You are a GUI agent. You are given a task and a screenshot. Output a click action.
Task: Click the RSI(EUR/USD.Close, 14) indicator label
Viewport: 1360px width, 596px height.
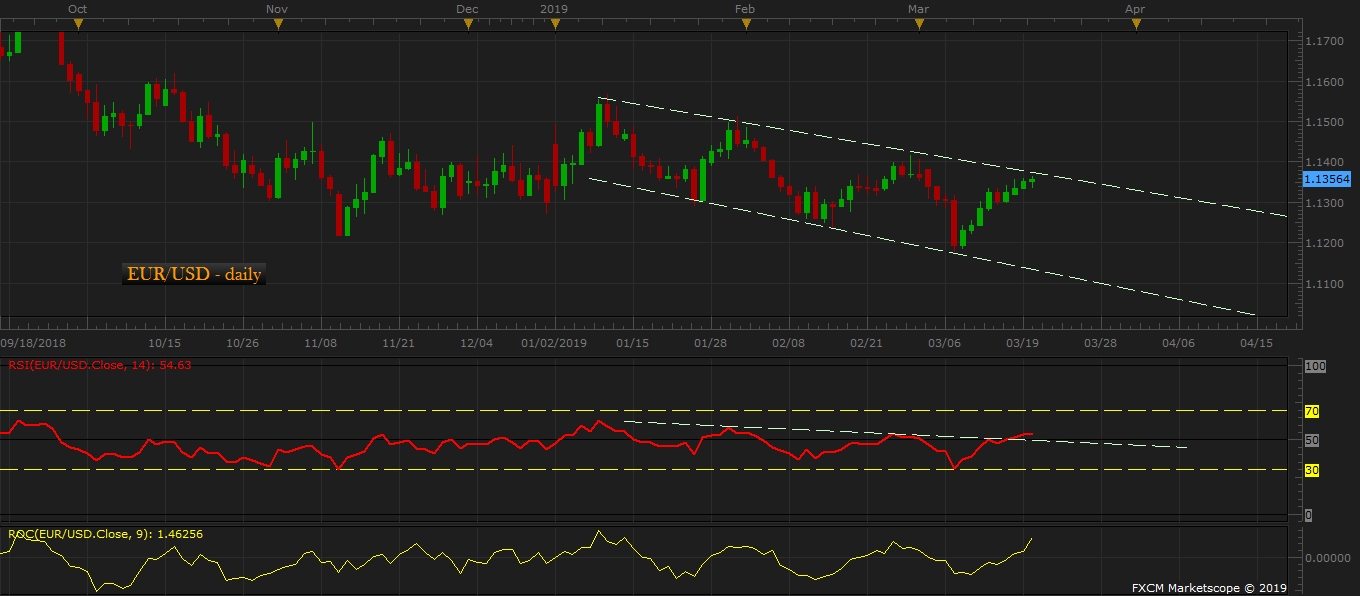coord(99,365)
